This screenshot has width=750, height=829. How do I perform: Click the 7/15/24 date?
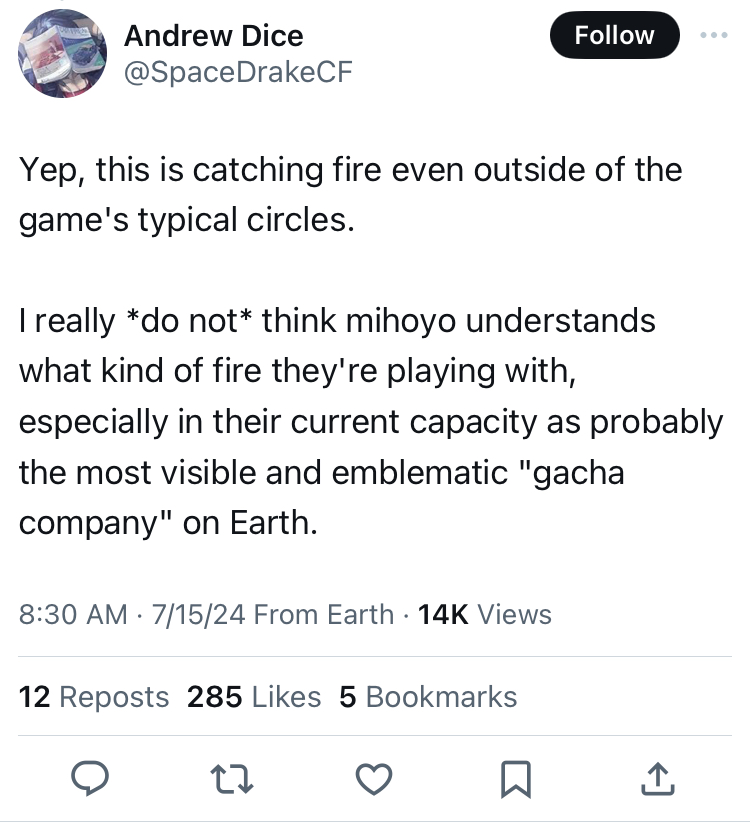tap(198, 613)
